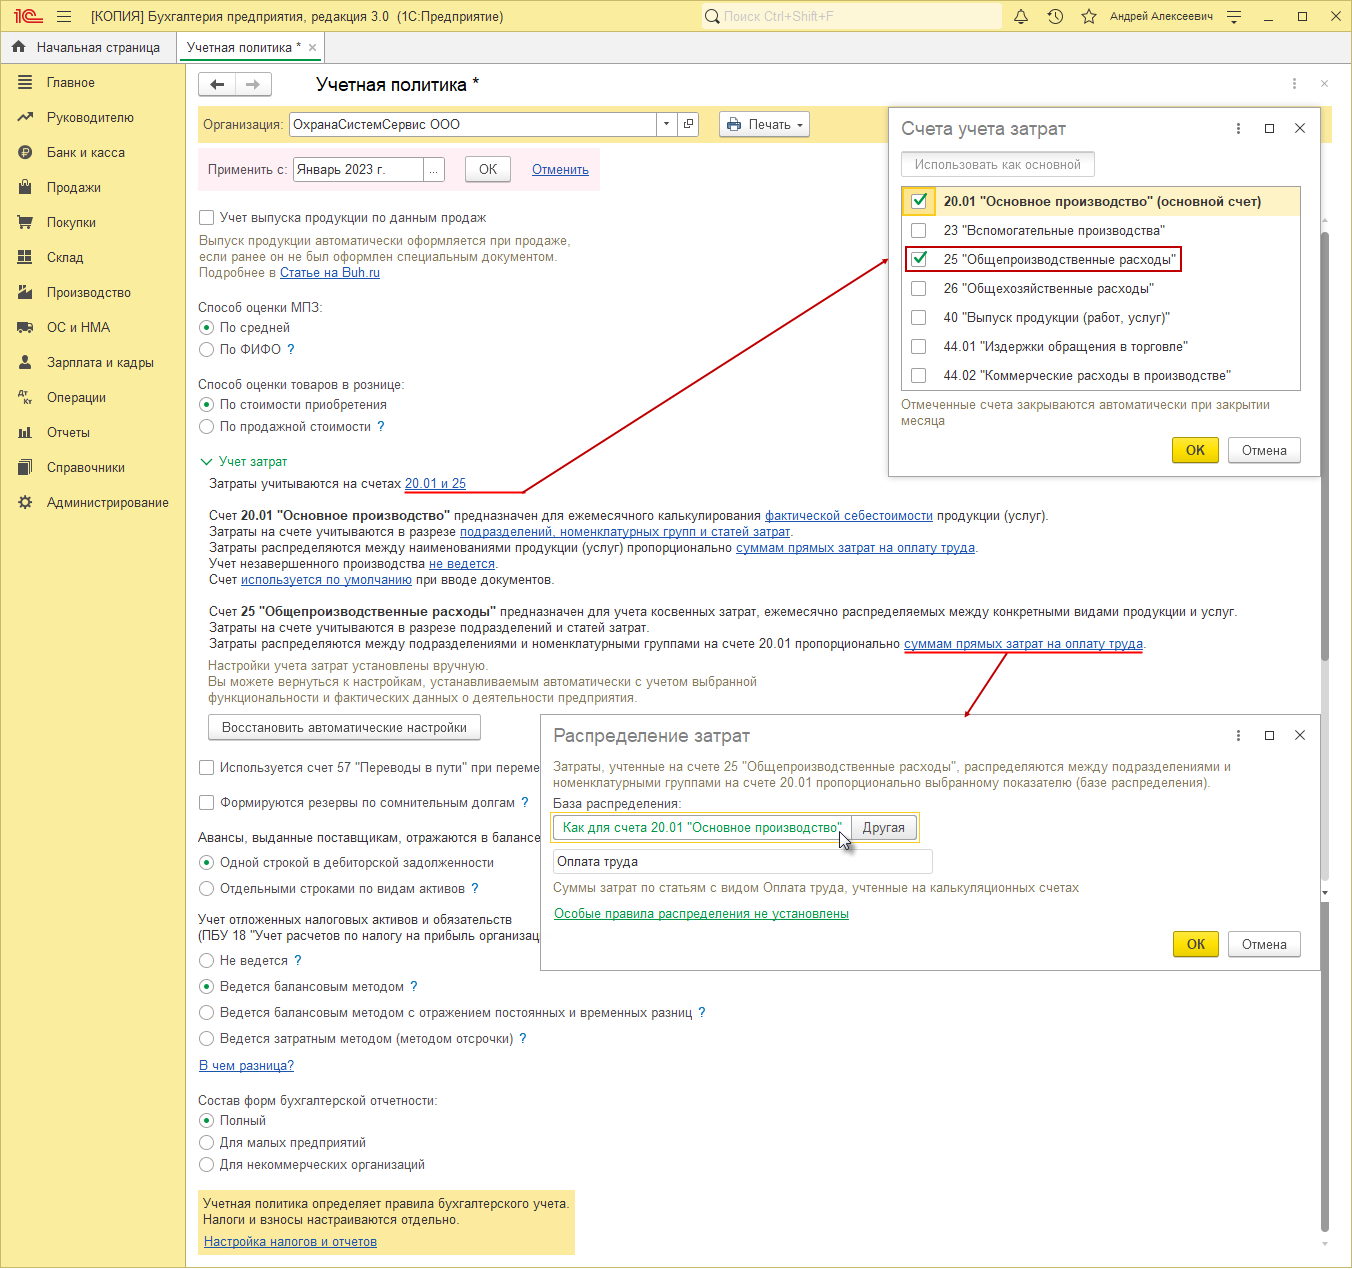Go back with the left arrow button
1352x1269 pixels.
pyautogui.click(x=217, y=85)
